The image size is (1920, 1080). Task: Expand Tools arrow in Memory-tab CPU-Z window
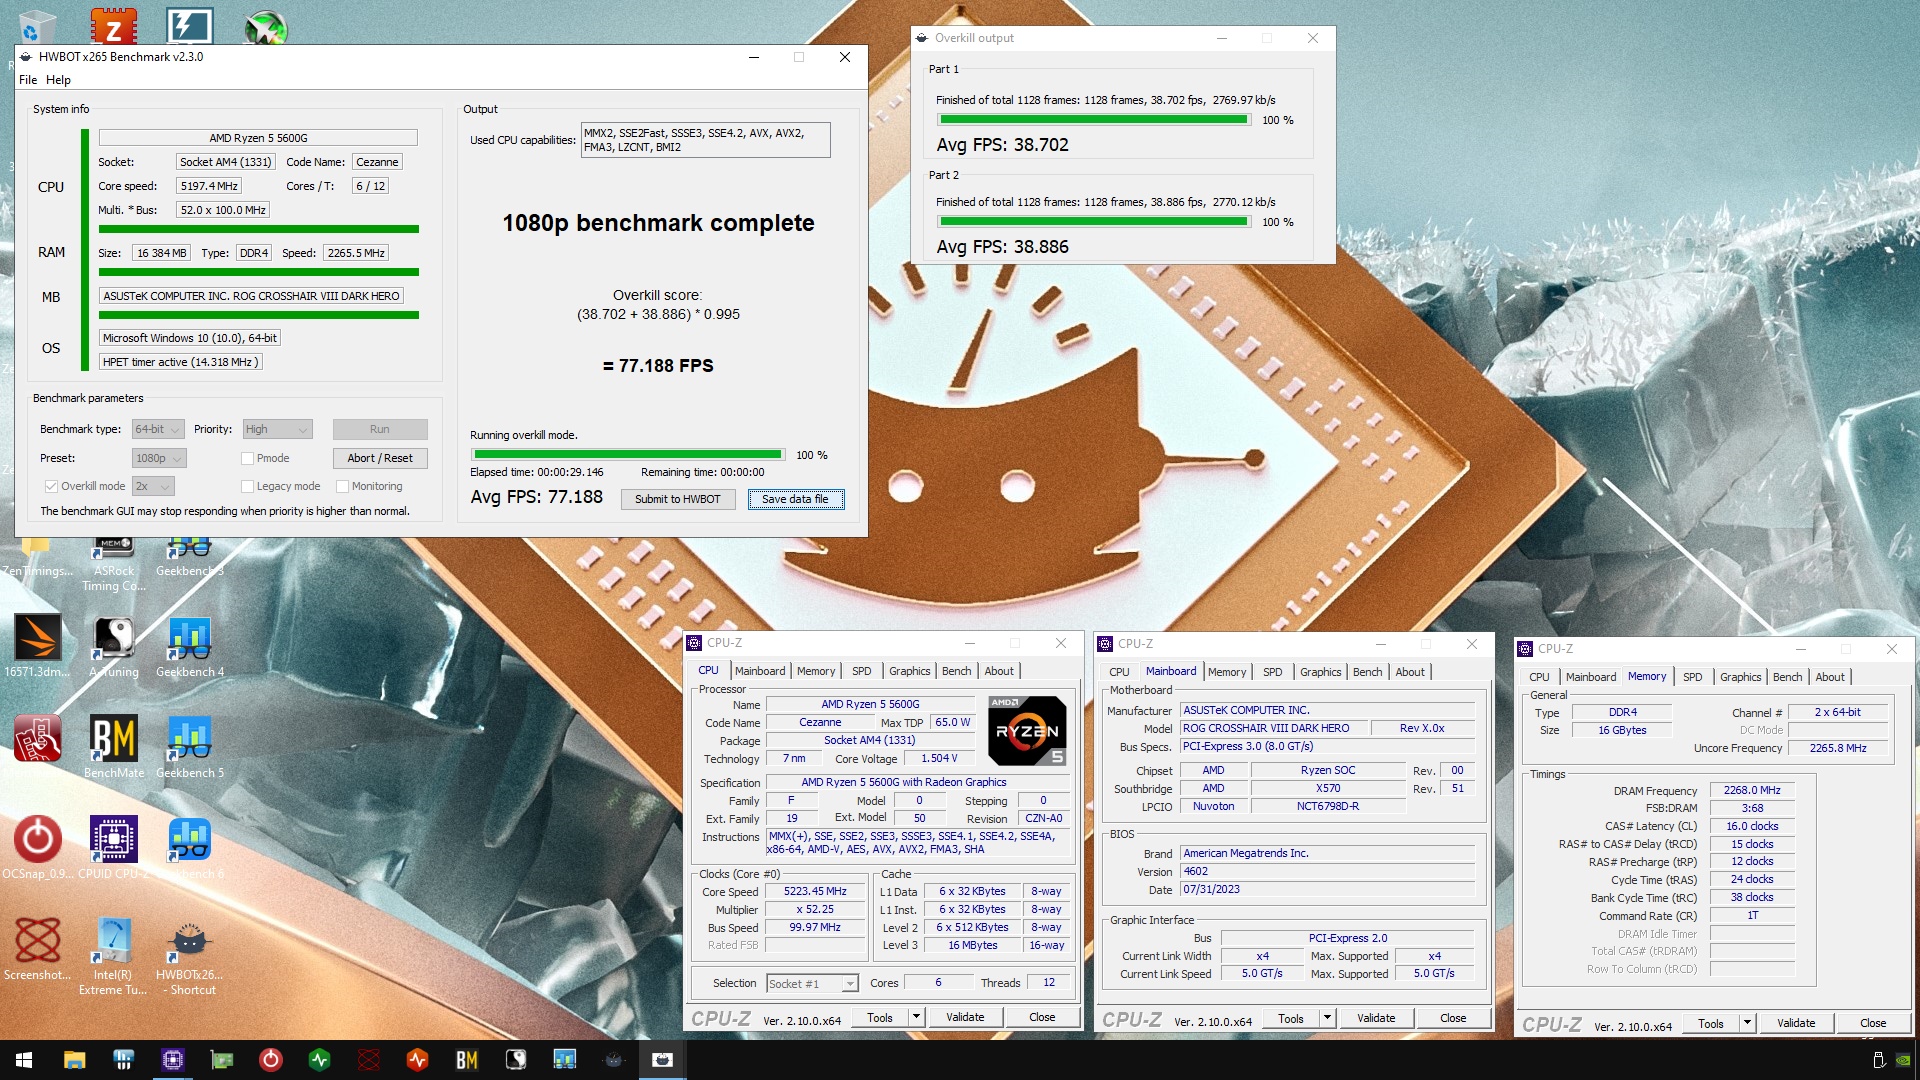(x=1747, y=1023)
